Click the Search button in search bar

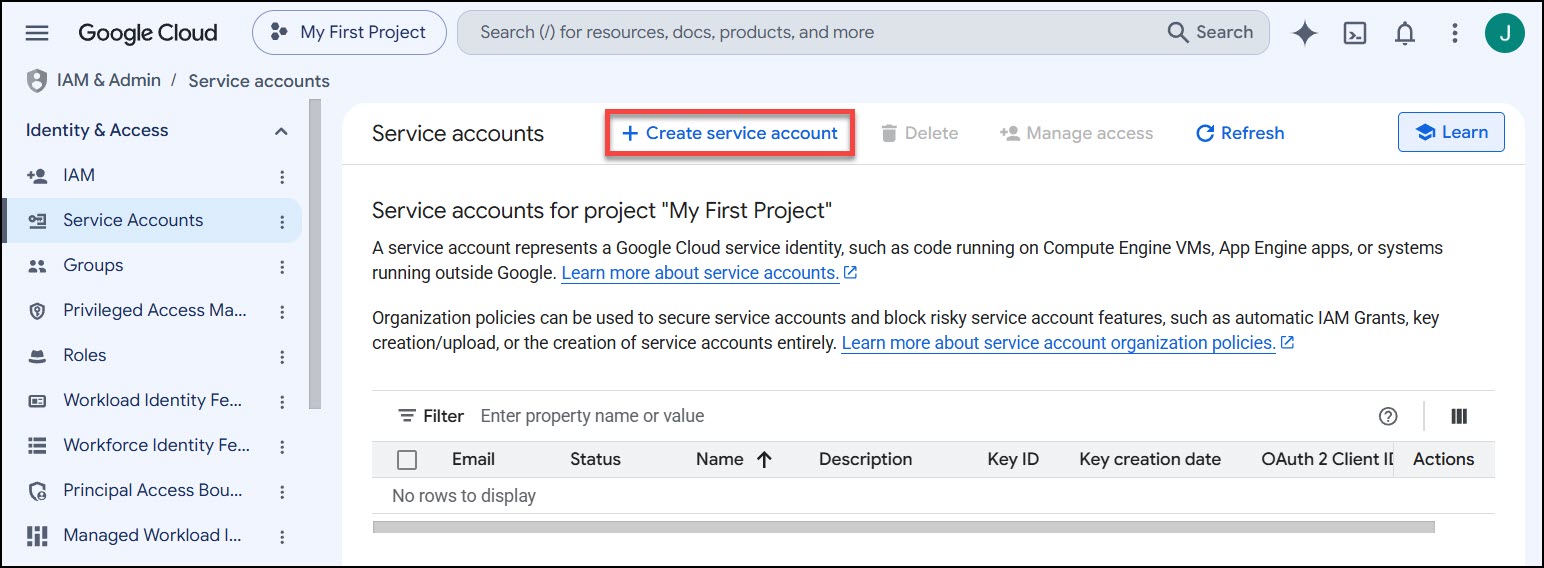point(1210,32)
